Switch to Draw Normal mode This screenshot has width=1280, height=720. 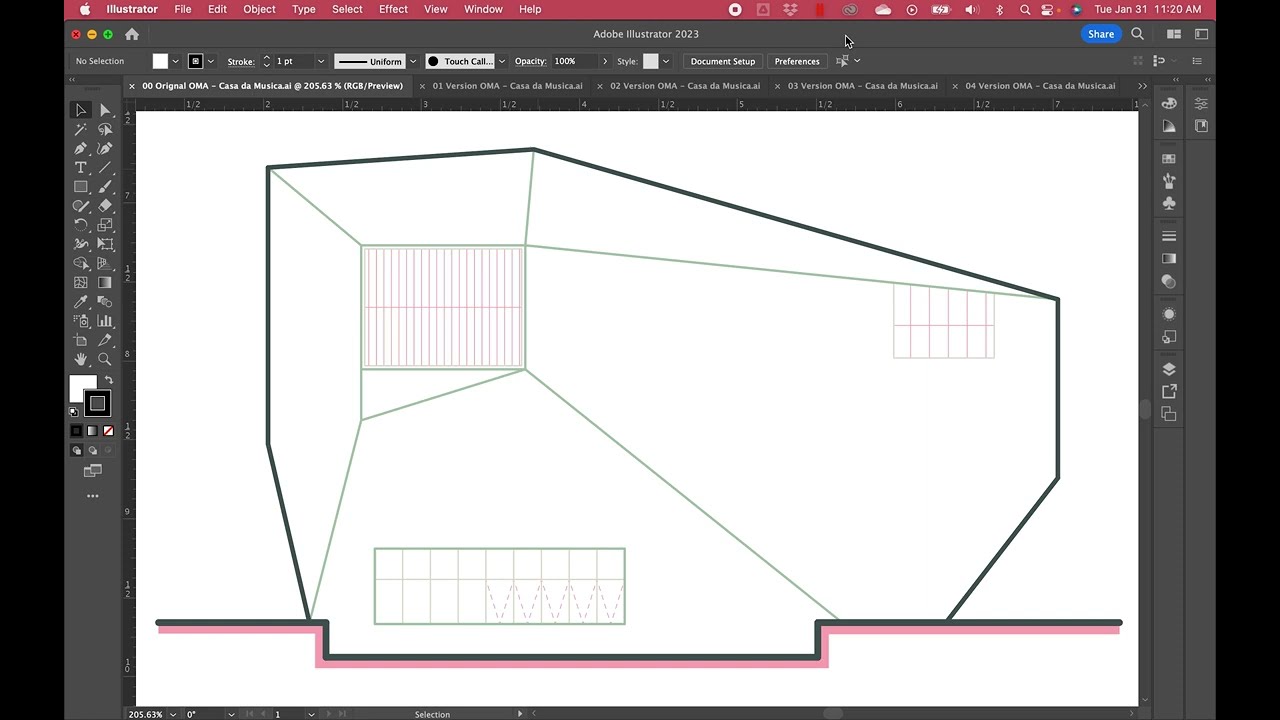[x=76, y=450]
